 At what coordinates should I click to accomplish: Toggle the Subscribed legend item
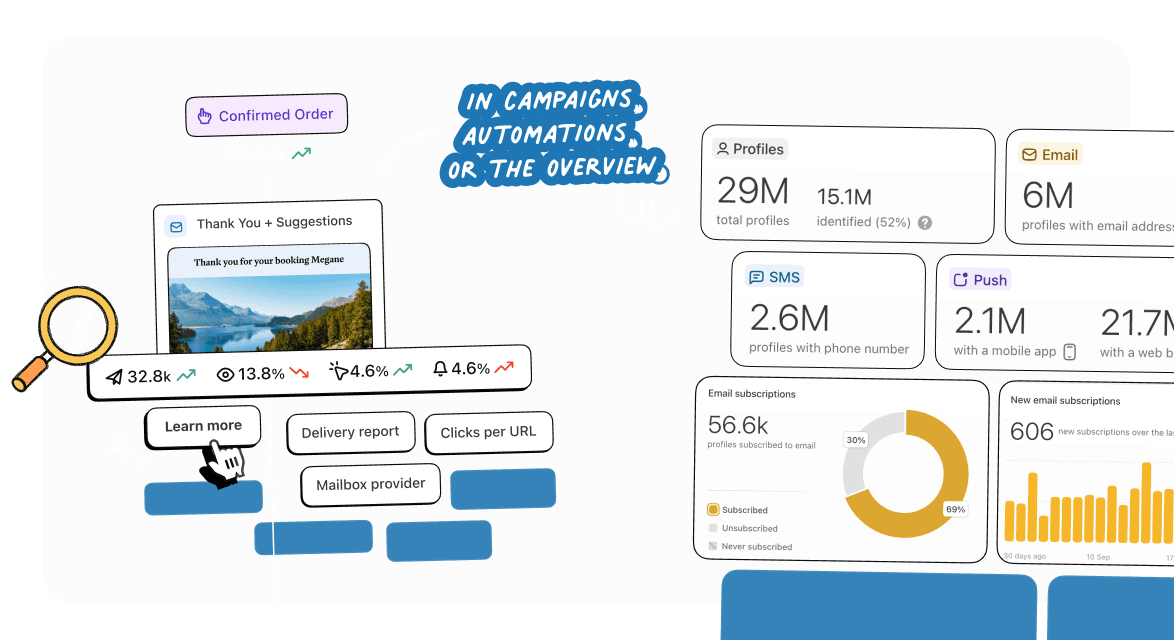(738, 510)
